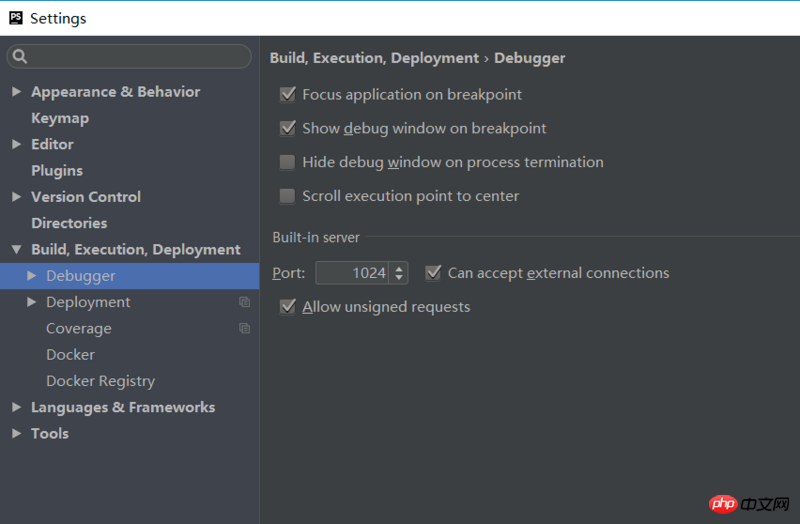
Task: Expand the Appearance & Behavior section
Action: tap(16, 92)
